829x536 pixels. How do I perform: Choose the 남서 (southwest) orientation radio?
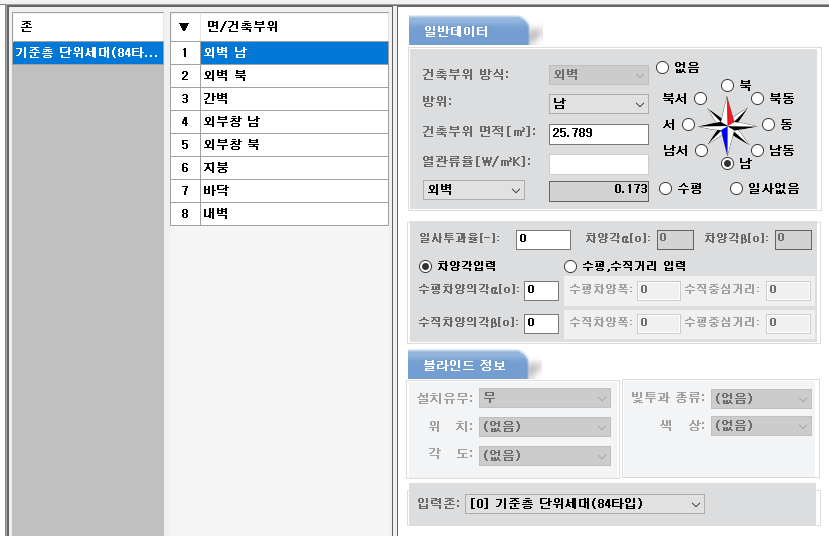[700, 150]
